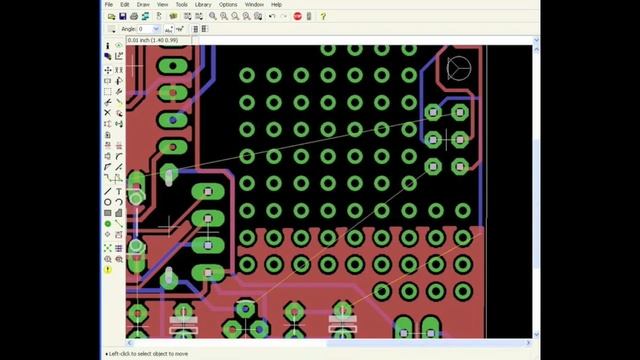
Task: Redo the undone action
Action: coord(284,16)
